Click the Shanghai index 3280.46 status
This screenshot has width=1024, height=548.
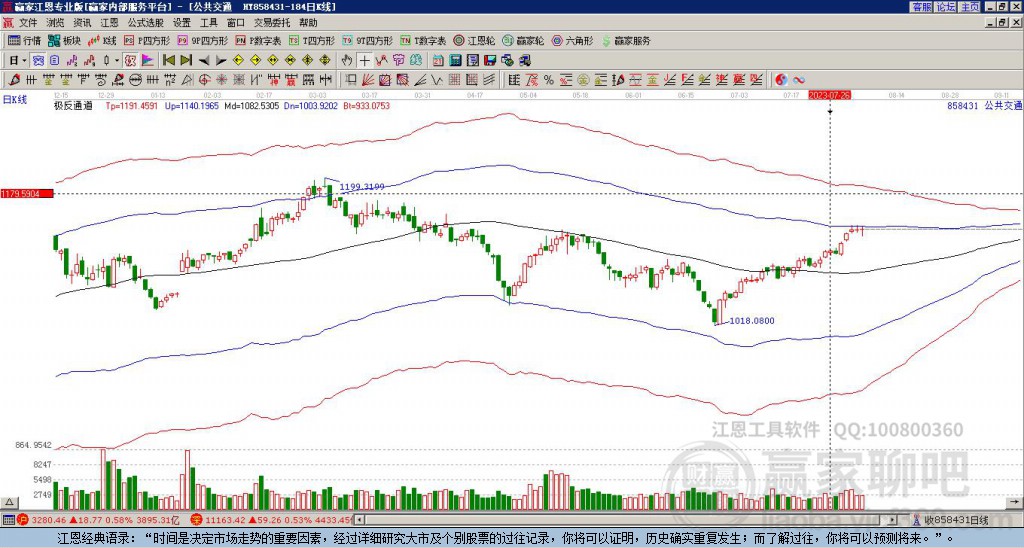98,520
